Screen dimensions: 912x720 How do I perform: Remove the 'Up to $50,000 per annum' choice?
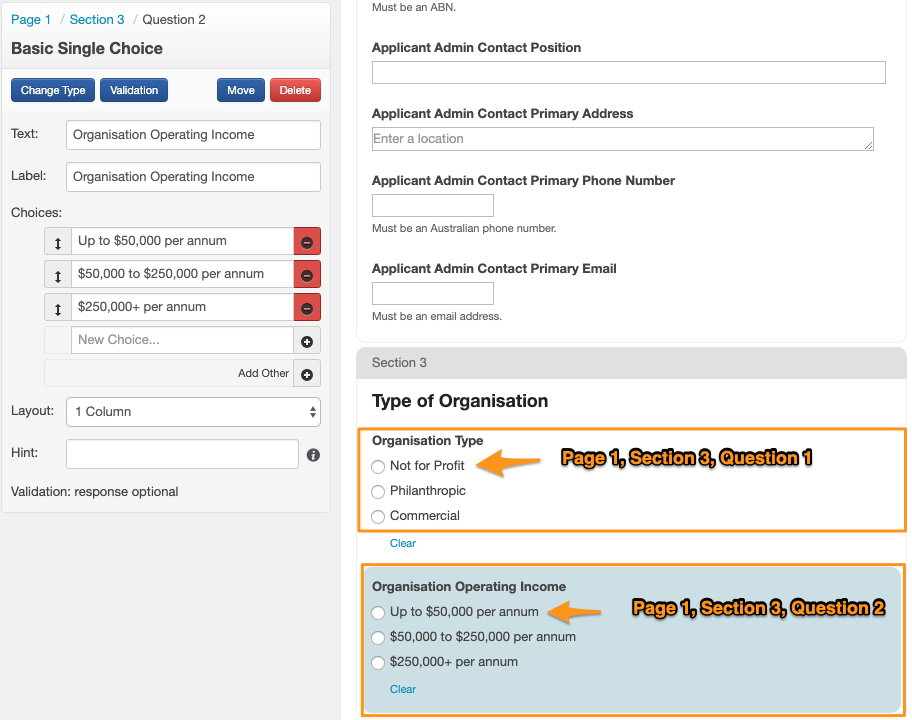coord(307,242)
